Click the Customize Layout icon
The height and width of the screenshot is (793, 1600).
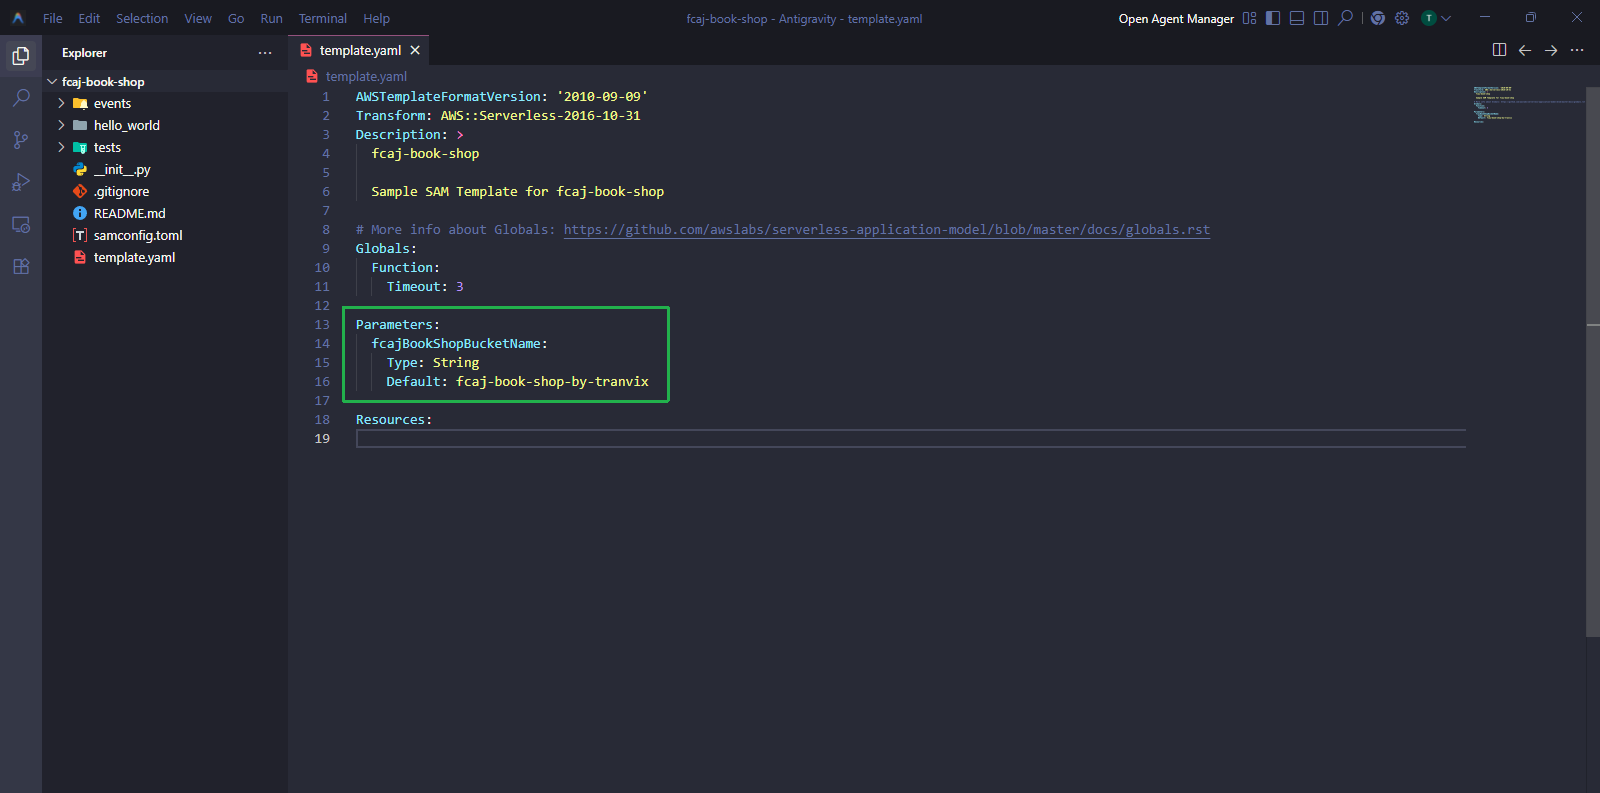point(1249,18)
